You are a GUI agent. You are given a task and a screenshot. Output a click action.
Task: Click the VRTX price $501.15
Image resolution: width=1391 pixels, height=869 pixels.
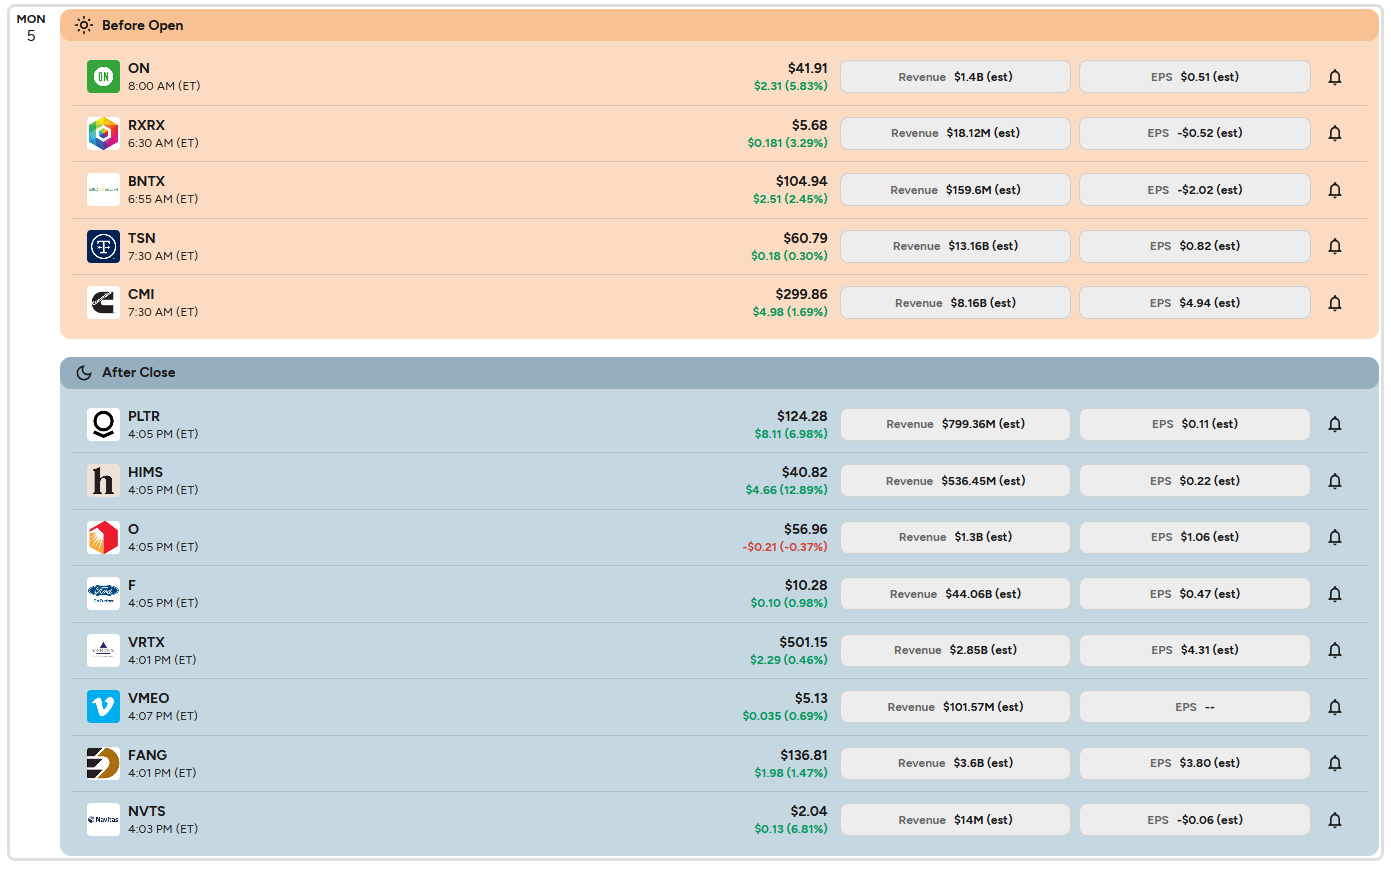(x=803, y=642)
